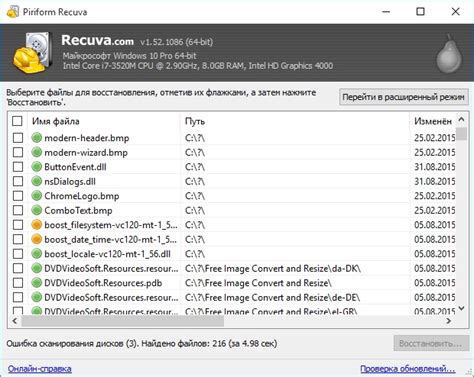Check the box for DVDVideoSoft.Resources.pdb
This screenshot has width=474, height=377.
pos(18,283)
